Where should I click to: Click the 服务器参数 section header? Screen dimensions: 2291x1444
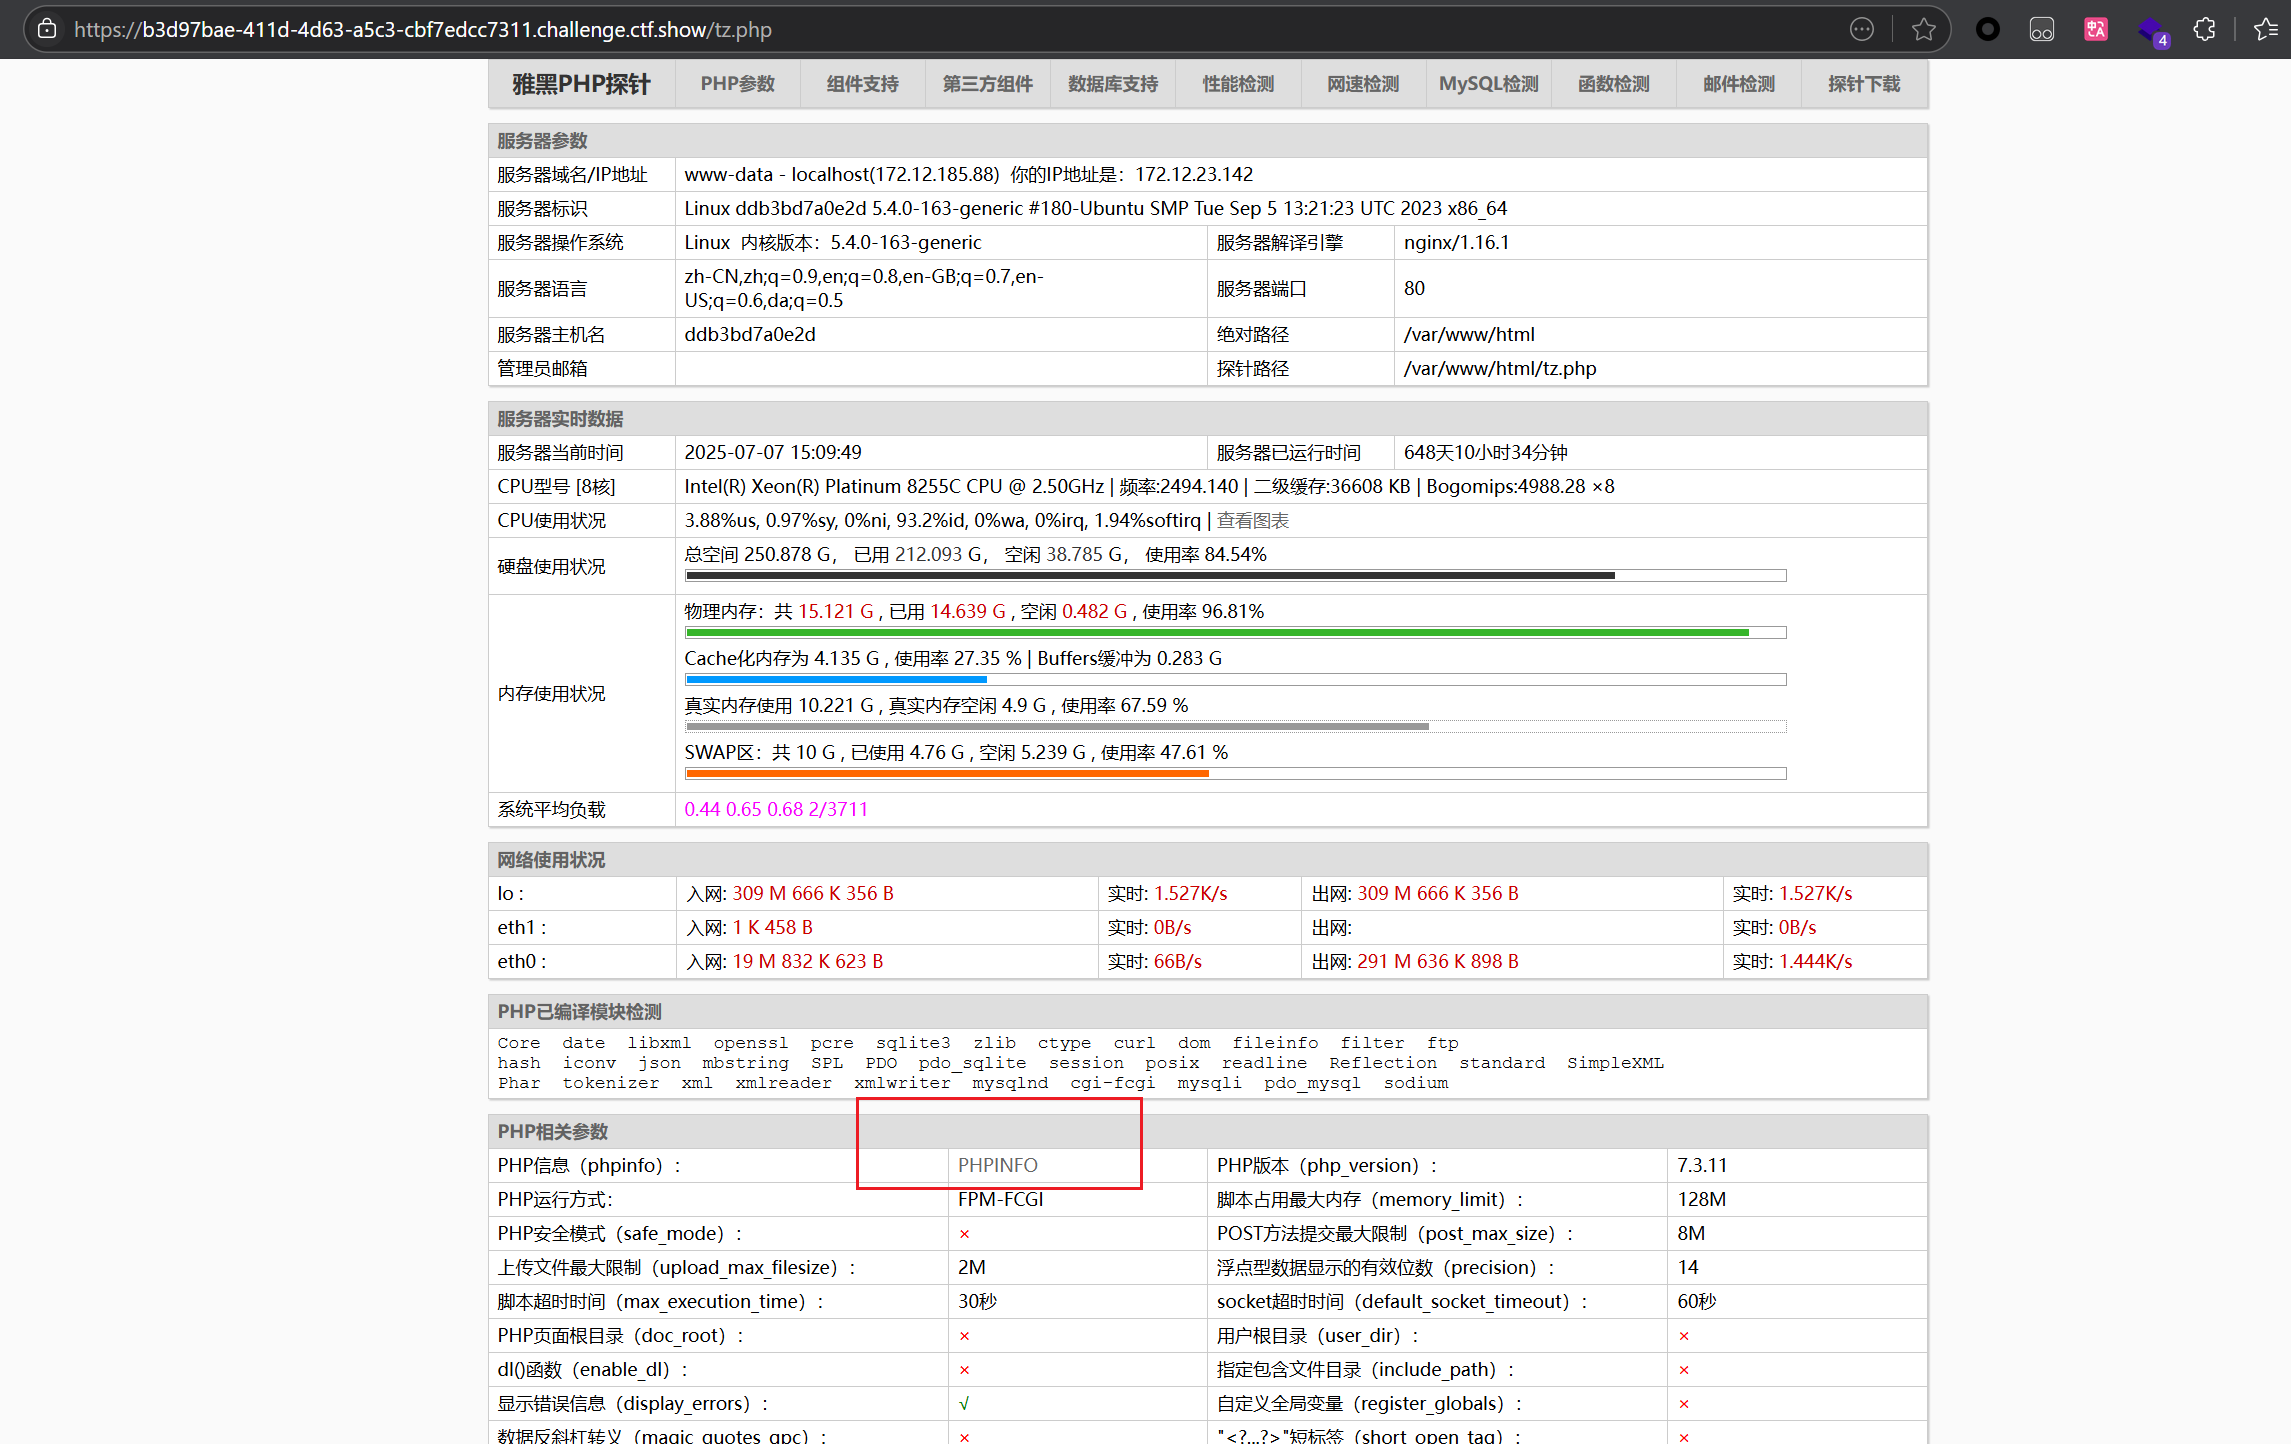(1207, 141)
